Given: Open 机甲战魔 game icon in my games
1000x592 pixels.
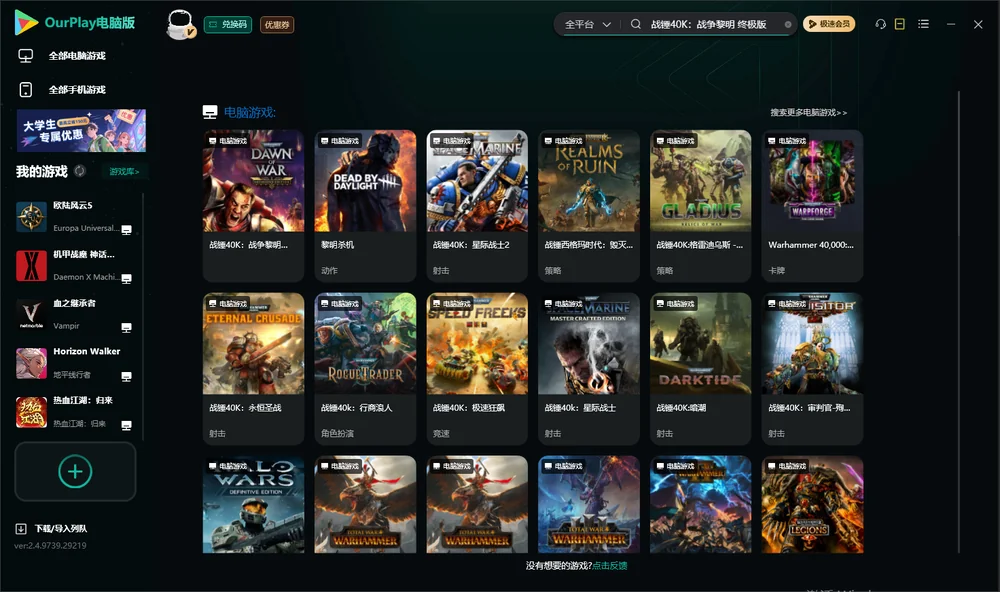Looking at the screenshot, I should (31, 266).
